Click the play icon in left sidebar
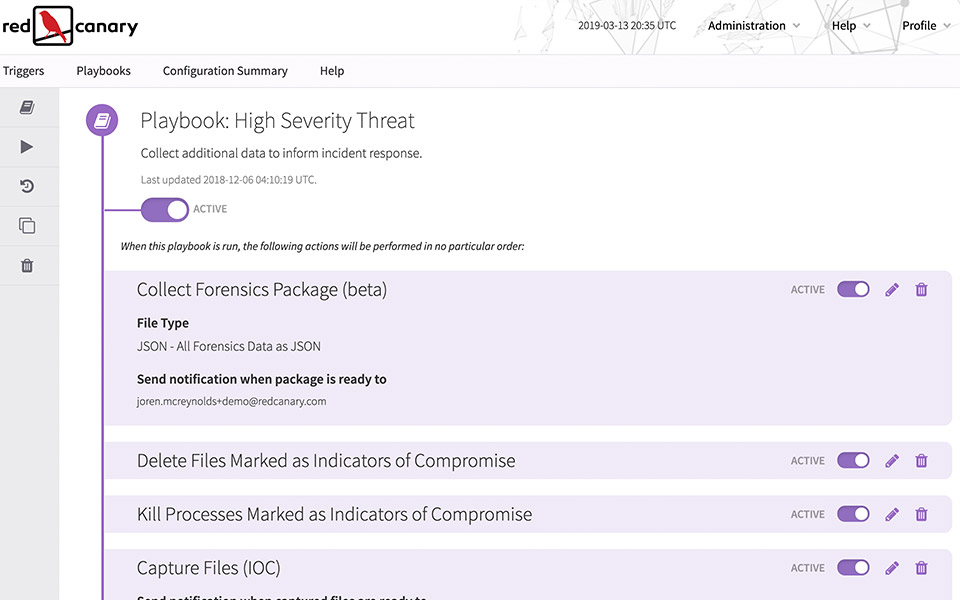 [x=27, y=147]
